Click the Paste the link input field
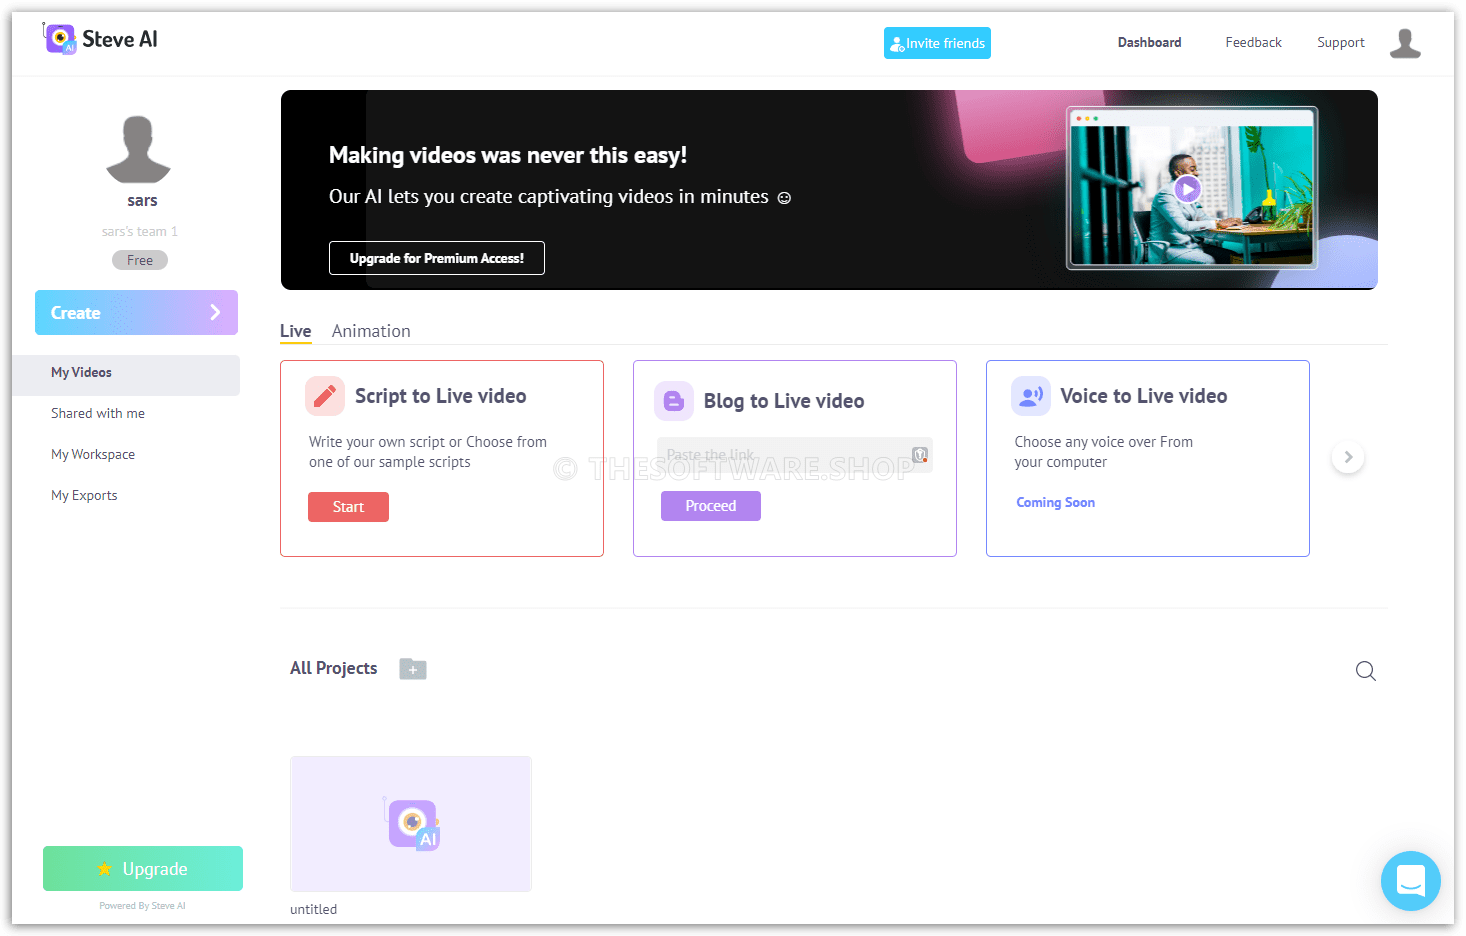 click(x=795, y=455)
